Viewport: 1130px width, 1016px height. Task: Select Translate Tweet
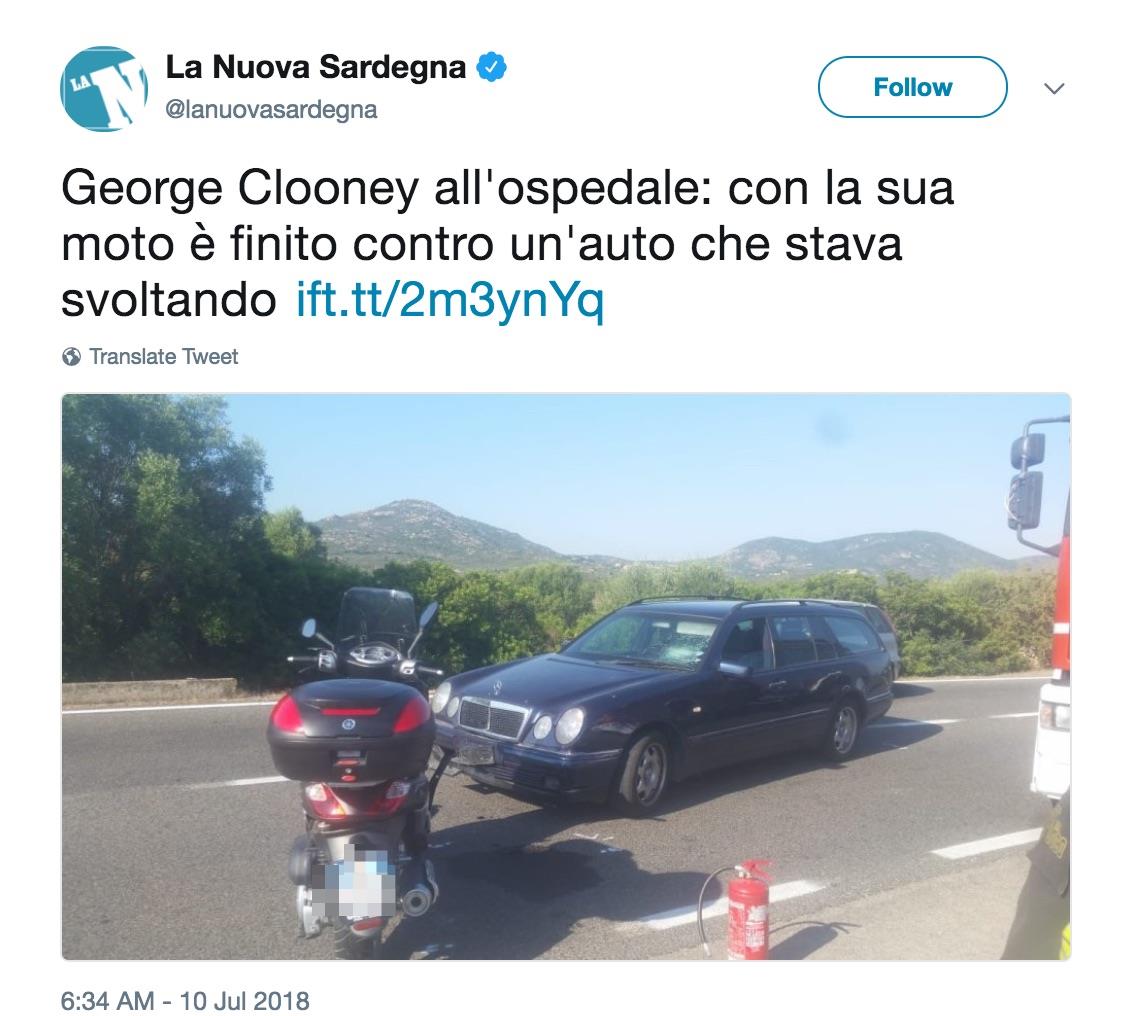pos(164,357)
